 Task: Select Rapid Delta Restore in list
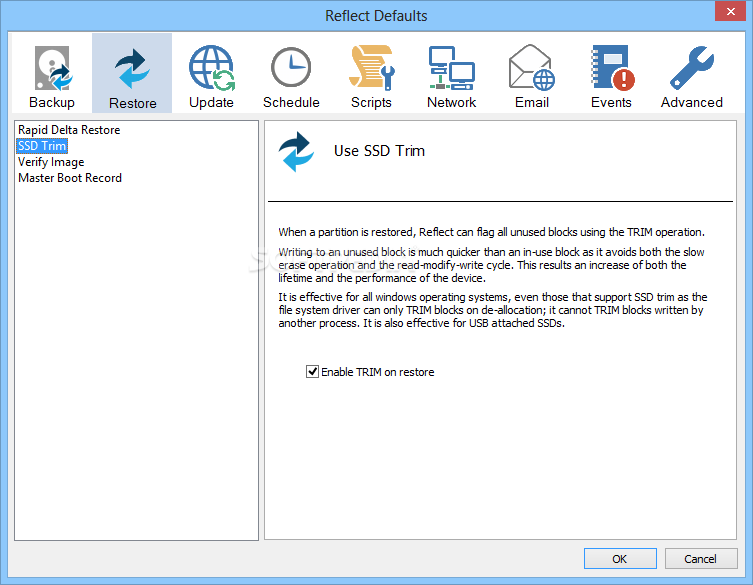point(69,130)
